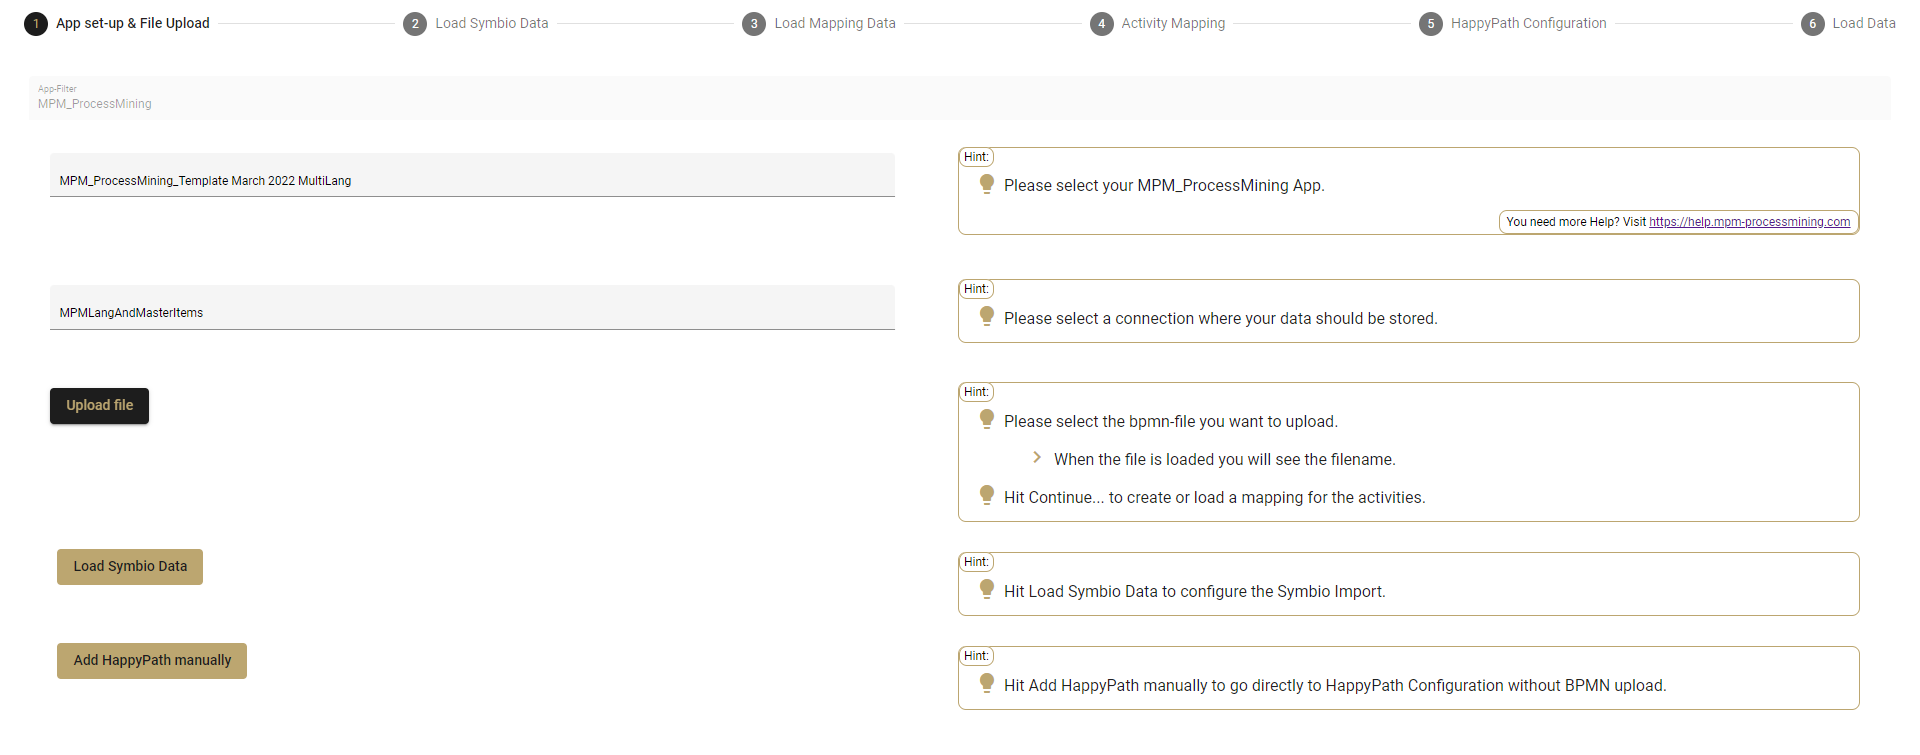
Task: Click the 'Hint:' label above the bpmn-file hint
Action: coord(976,392)
